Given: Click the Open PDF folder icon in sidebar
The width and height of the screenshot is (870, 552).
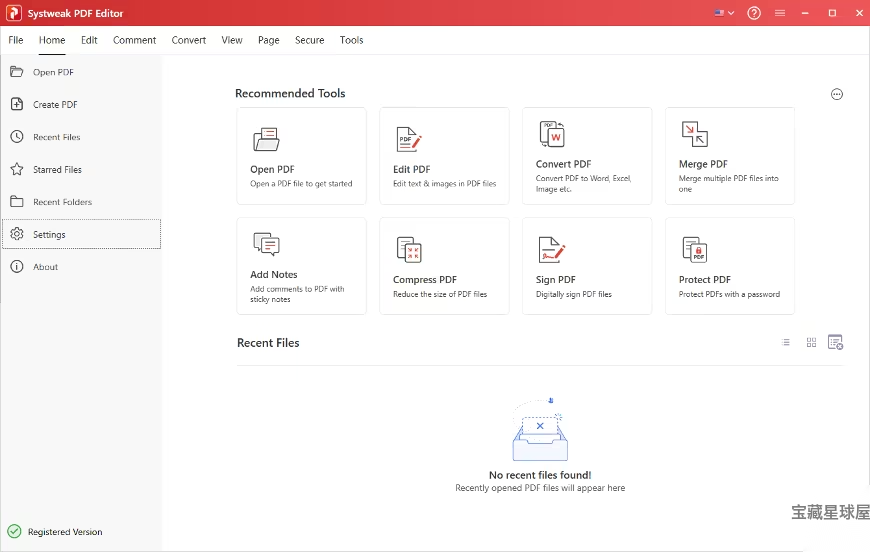Looking at the screenshot, I should 17,72.
